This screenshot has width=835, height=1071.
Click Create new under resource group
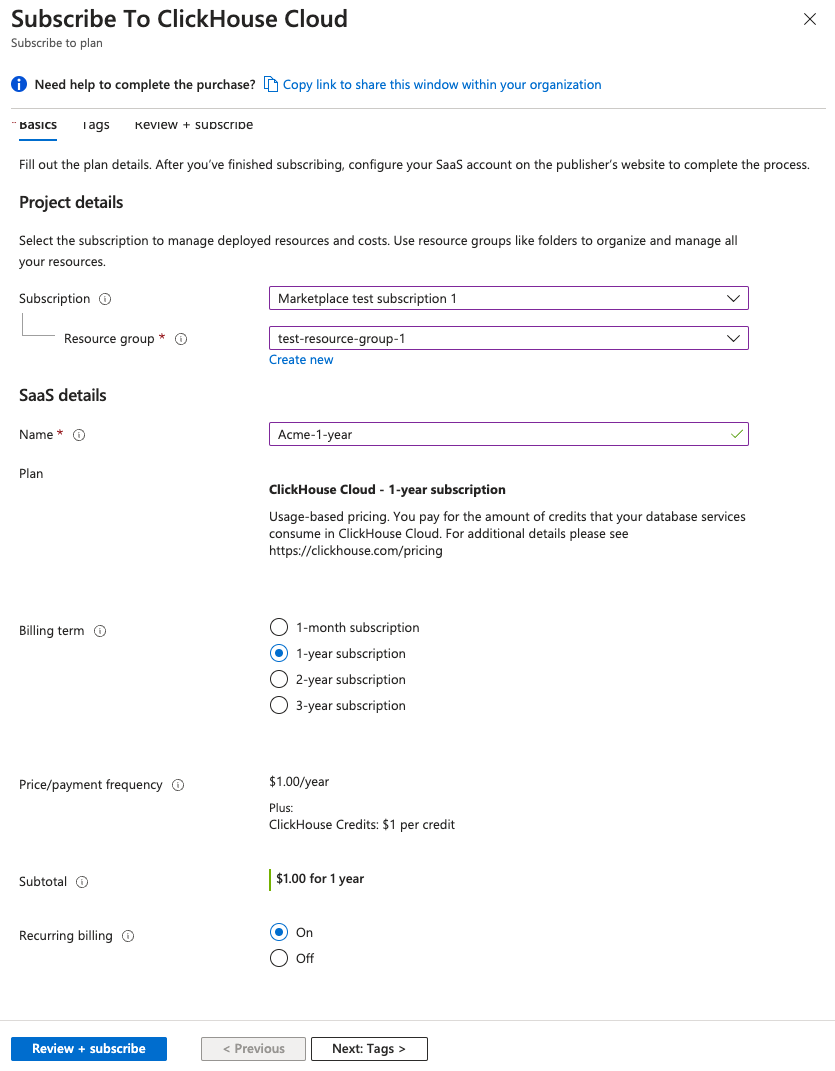click(301, 359)
